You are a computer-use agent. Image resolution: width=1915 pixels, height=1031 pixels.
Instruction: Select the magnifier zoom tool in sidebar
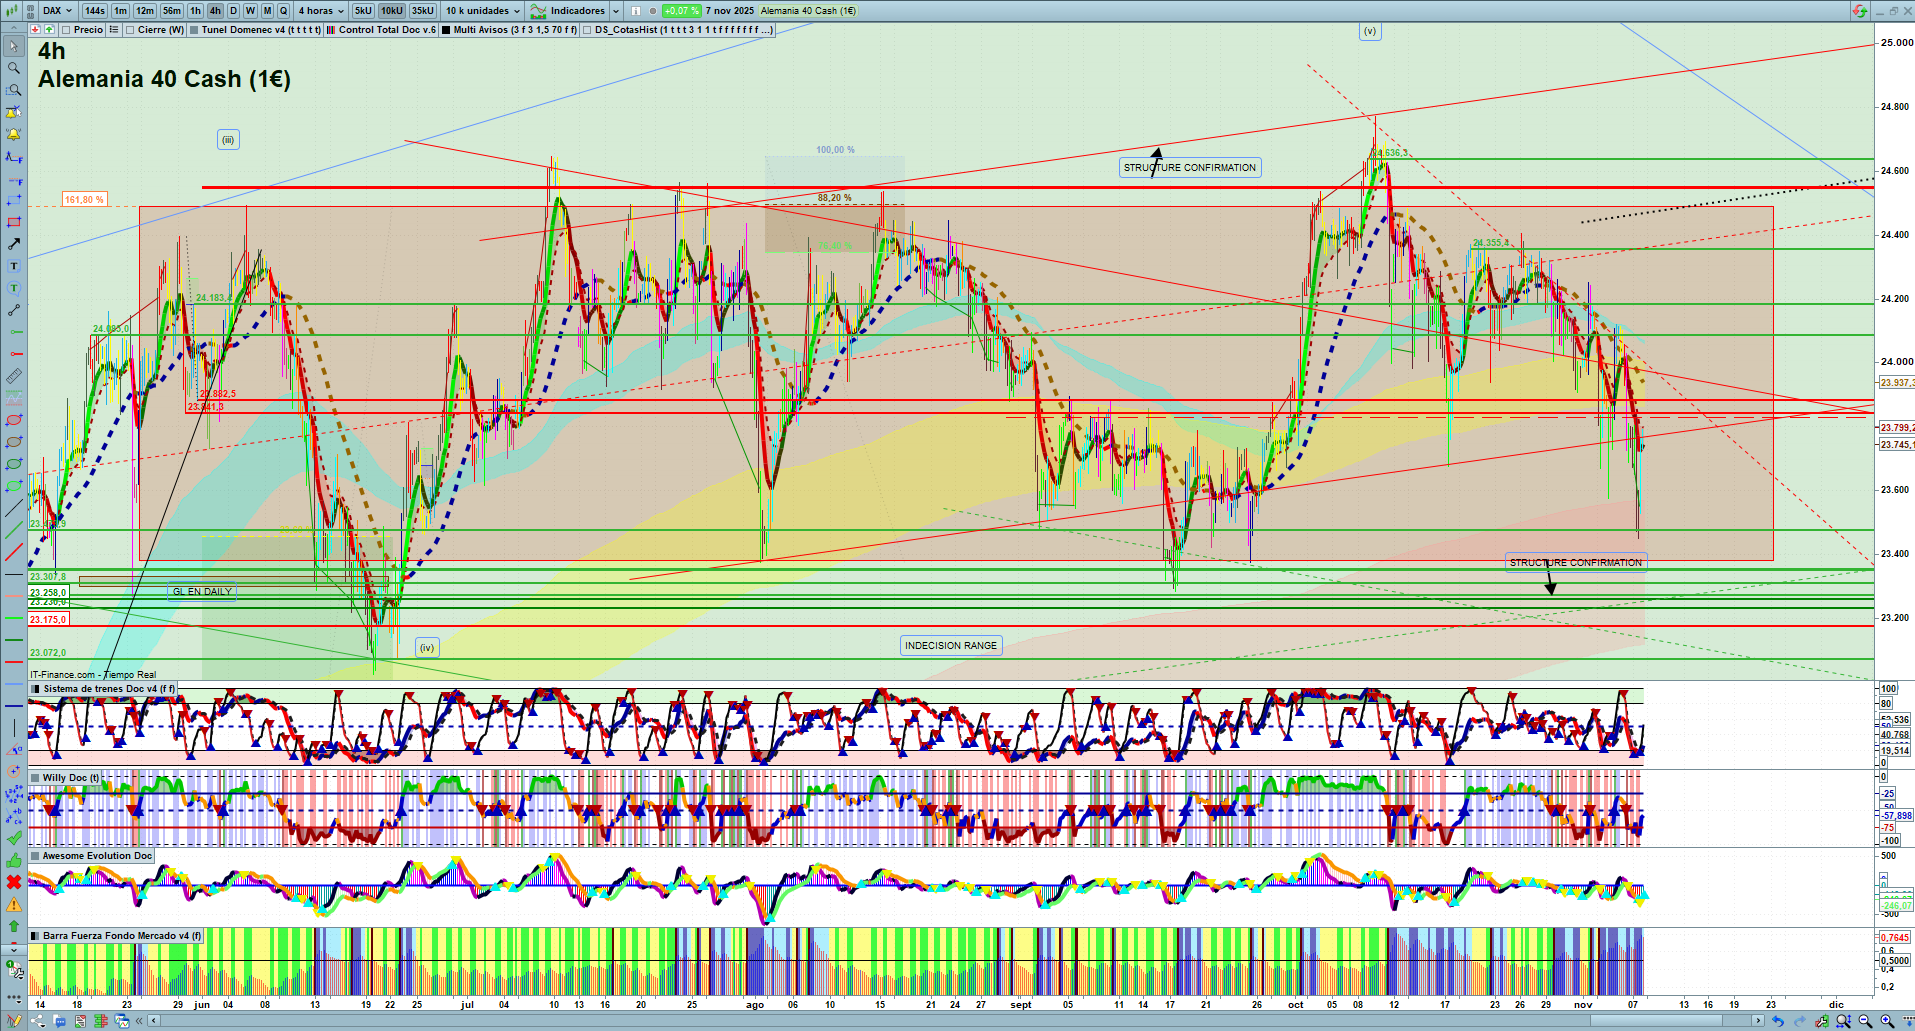(x=14, y=68)
